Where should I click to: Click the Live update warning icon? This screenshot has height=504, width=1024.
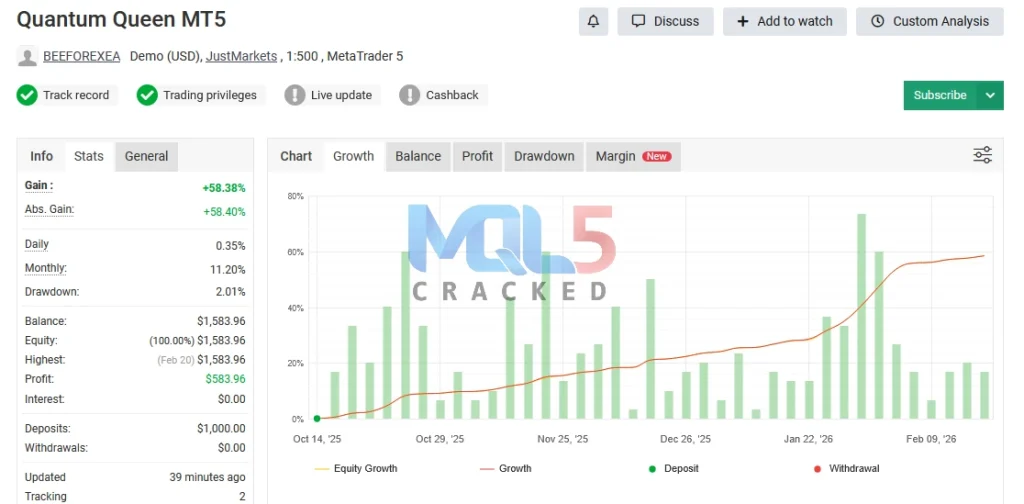(294, 95)
